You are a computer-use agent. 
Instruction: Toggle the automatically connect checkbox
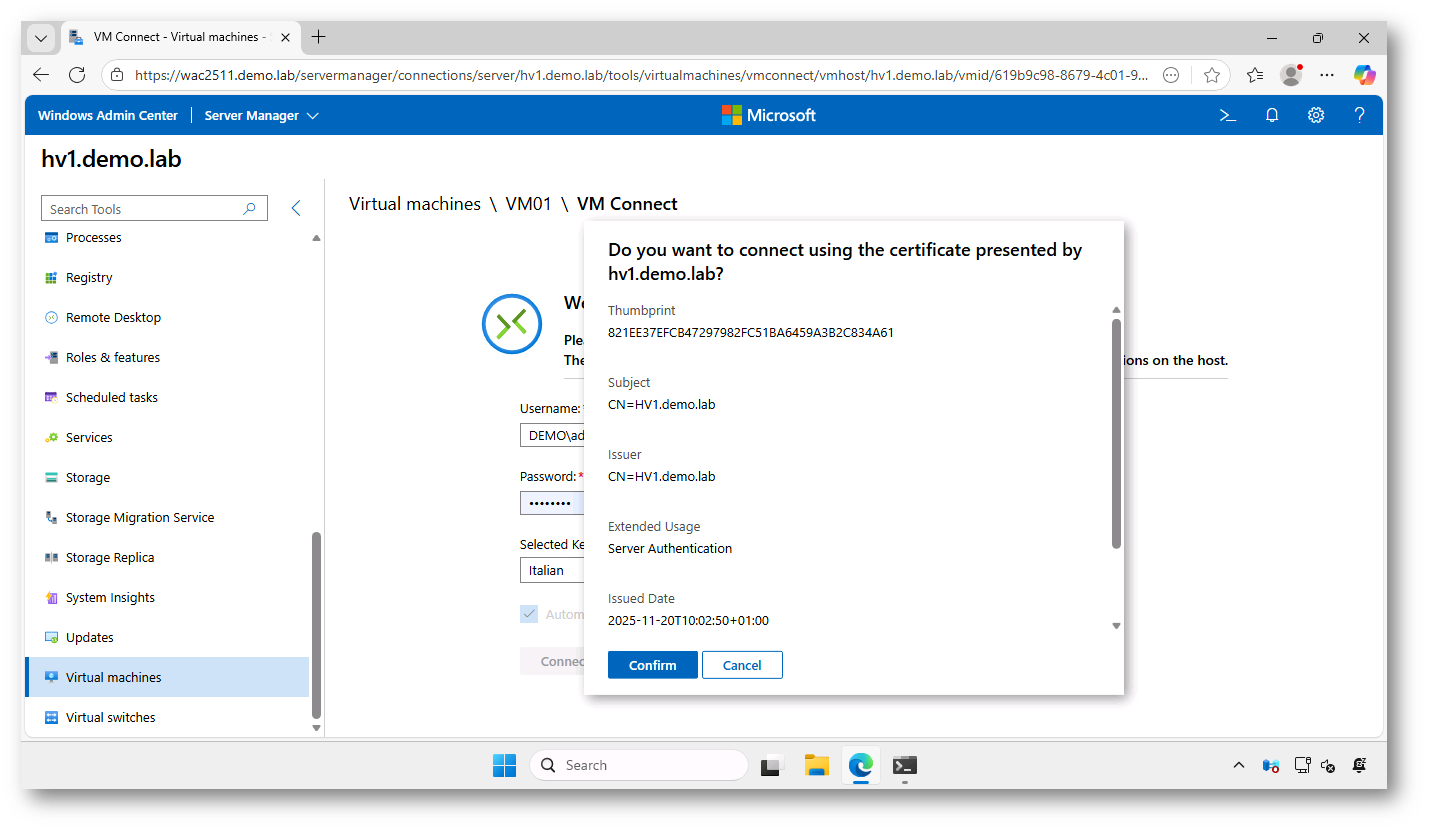tap(529, 614)
